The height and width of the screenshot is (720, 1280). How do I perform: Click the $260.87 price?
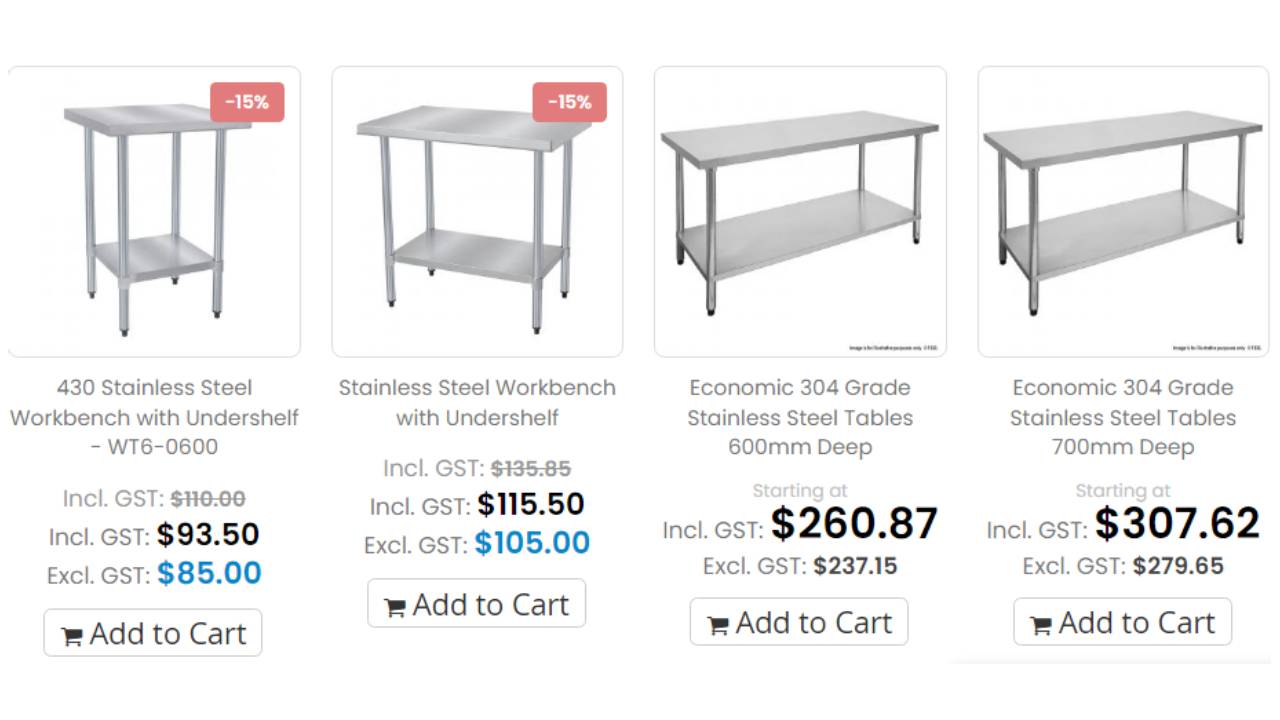[854, 524]
